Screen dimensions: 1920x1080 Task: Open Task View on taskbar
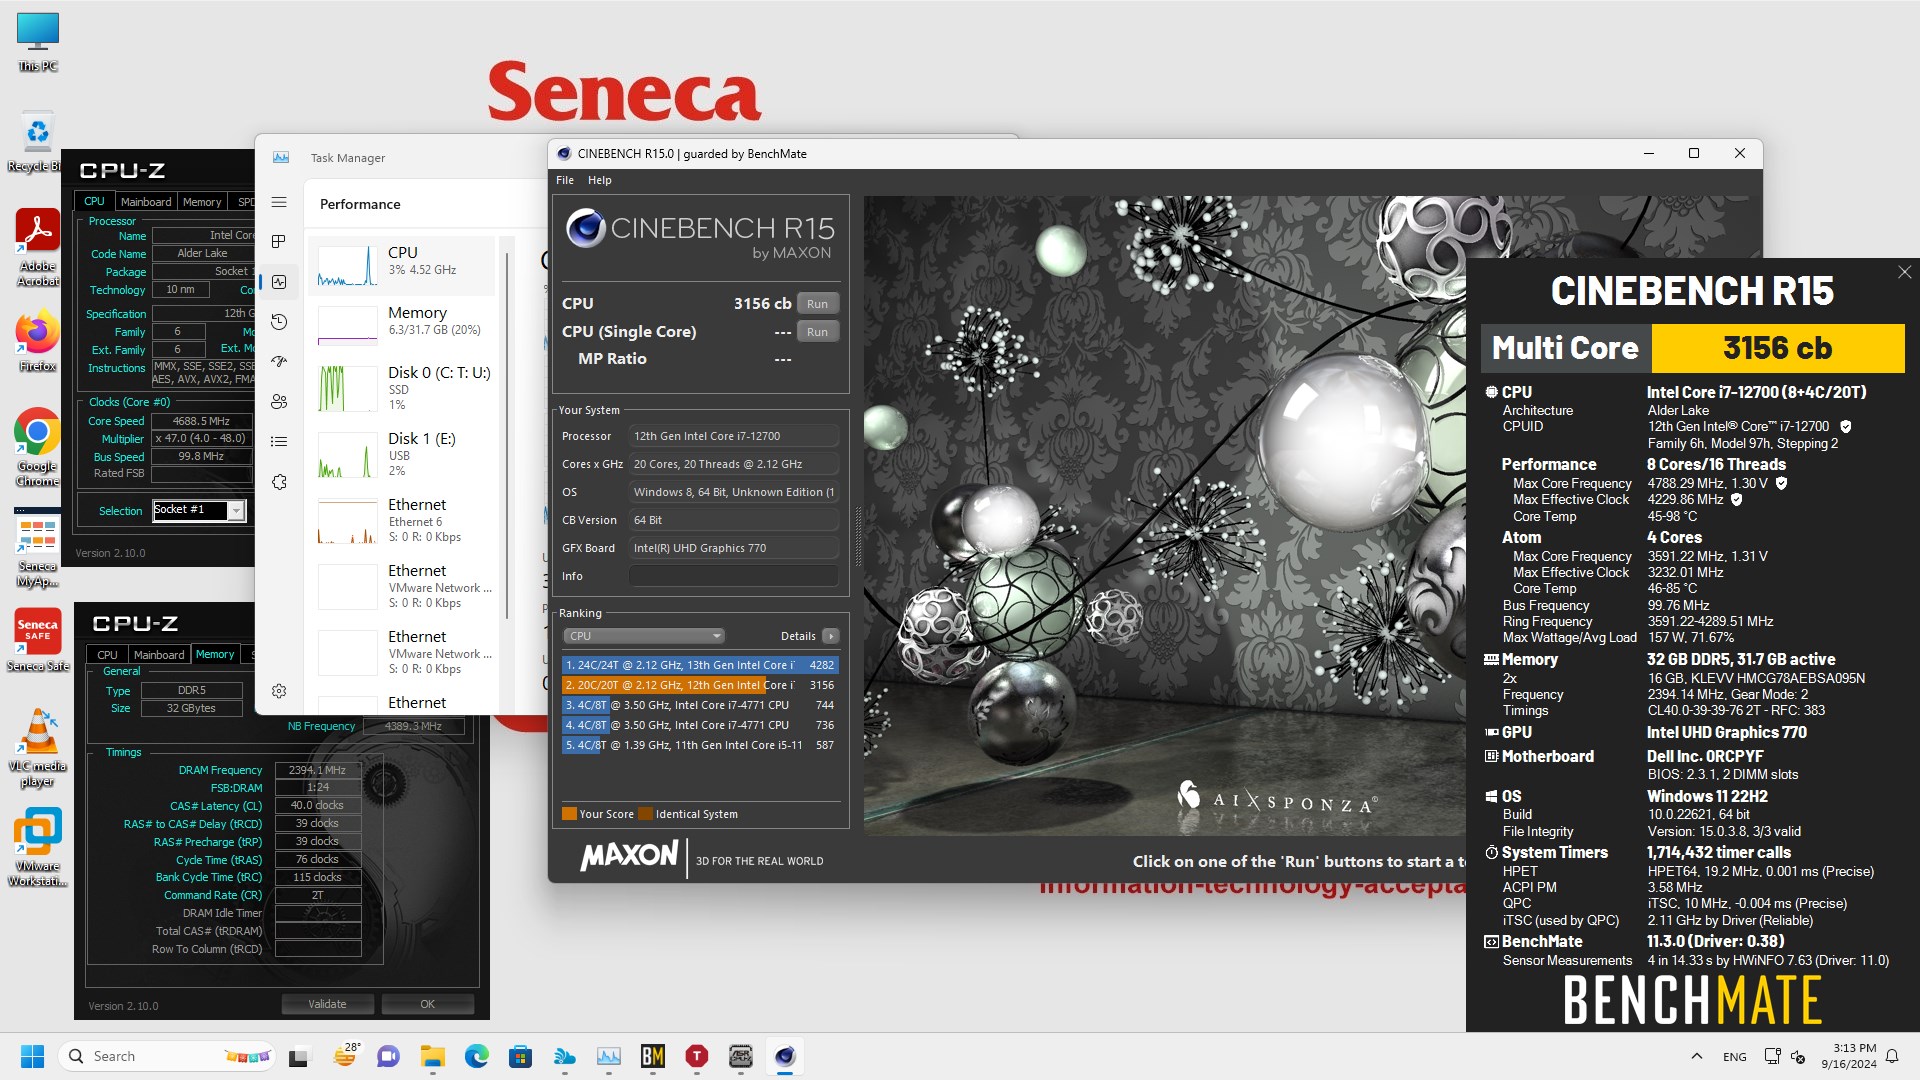click(299, 1056)
